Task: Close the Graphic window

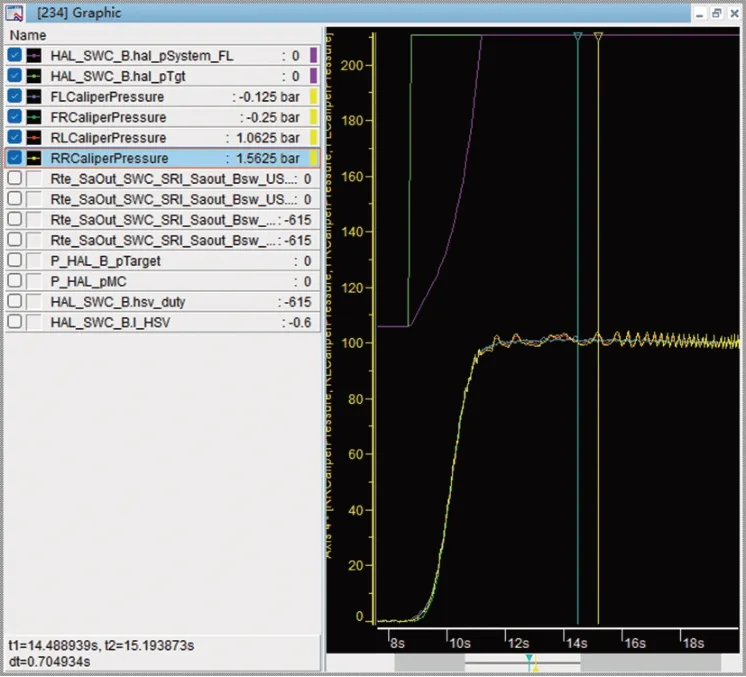Action: click(734, 13)
